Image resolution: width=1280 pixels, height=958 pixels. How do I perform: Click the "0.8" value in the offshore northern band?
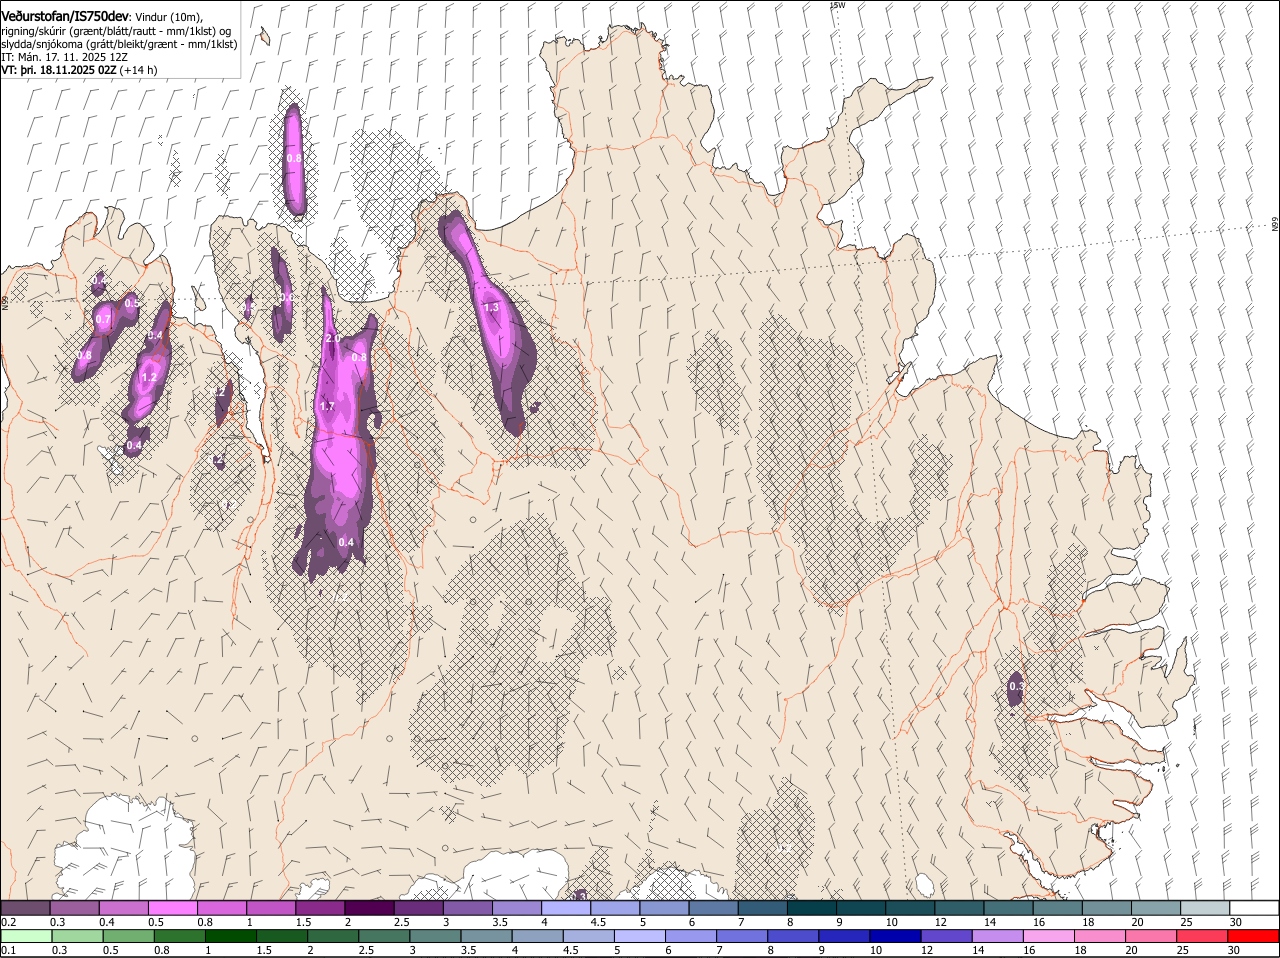click(294, 158)
